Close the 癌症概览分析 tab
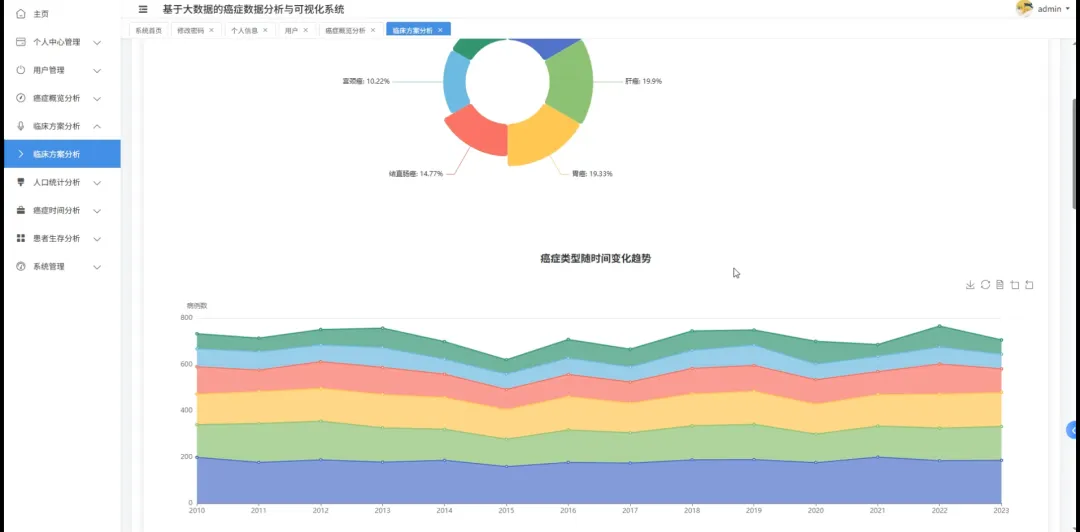This screenshot has height=532, width=1080. coord(373,30)
